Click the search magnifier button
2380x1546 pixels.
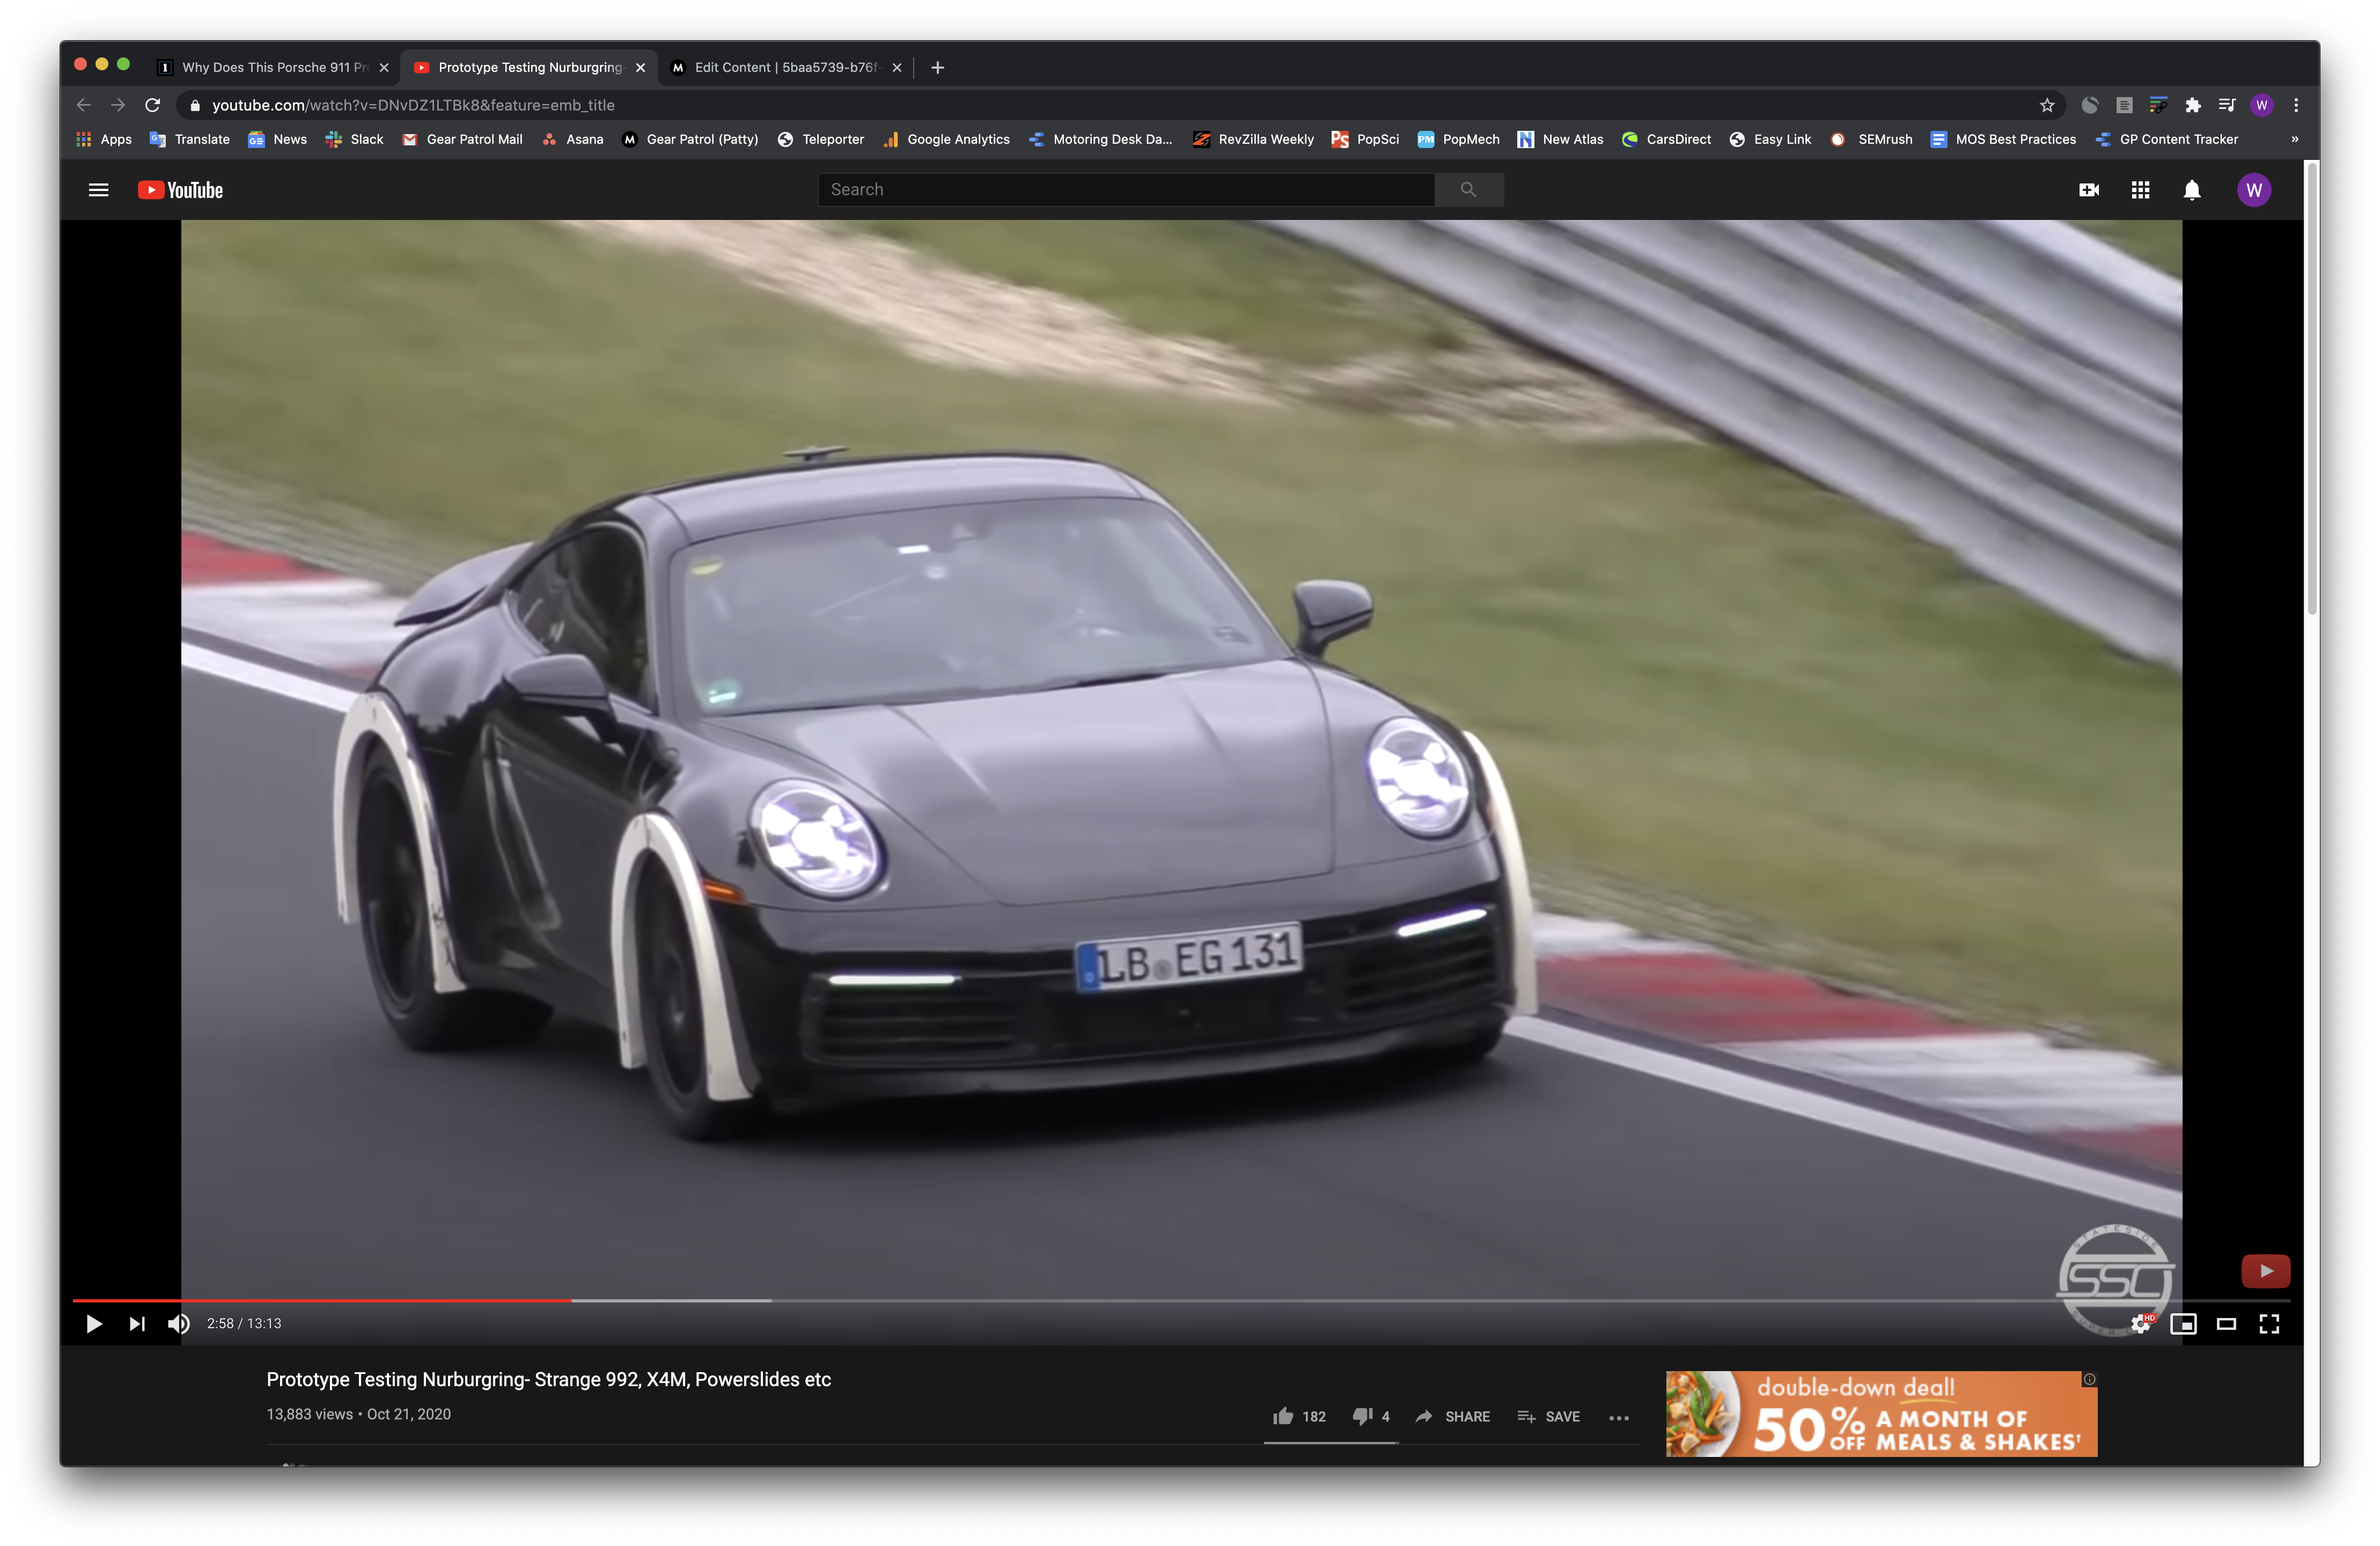point(1468,190)
